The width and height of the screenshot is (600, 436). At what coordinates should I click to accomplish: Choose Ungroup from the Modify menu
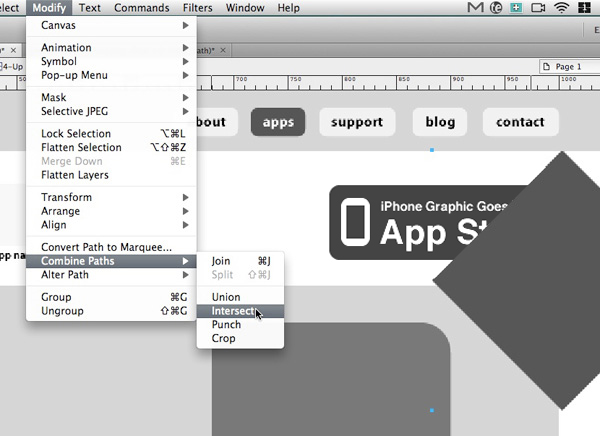coord(111,311)
